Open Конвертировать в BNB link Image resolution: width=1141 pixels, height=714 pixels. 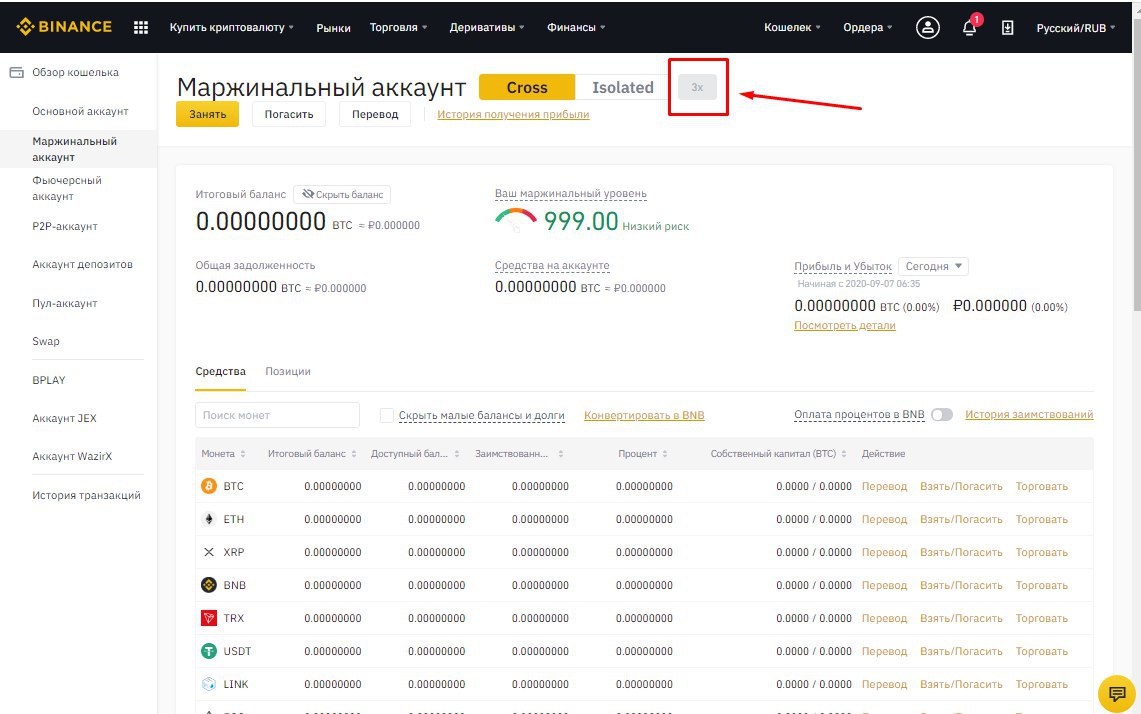click(644, 415)
